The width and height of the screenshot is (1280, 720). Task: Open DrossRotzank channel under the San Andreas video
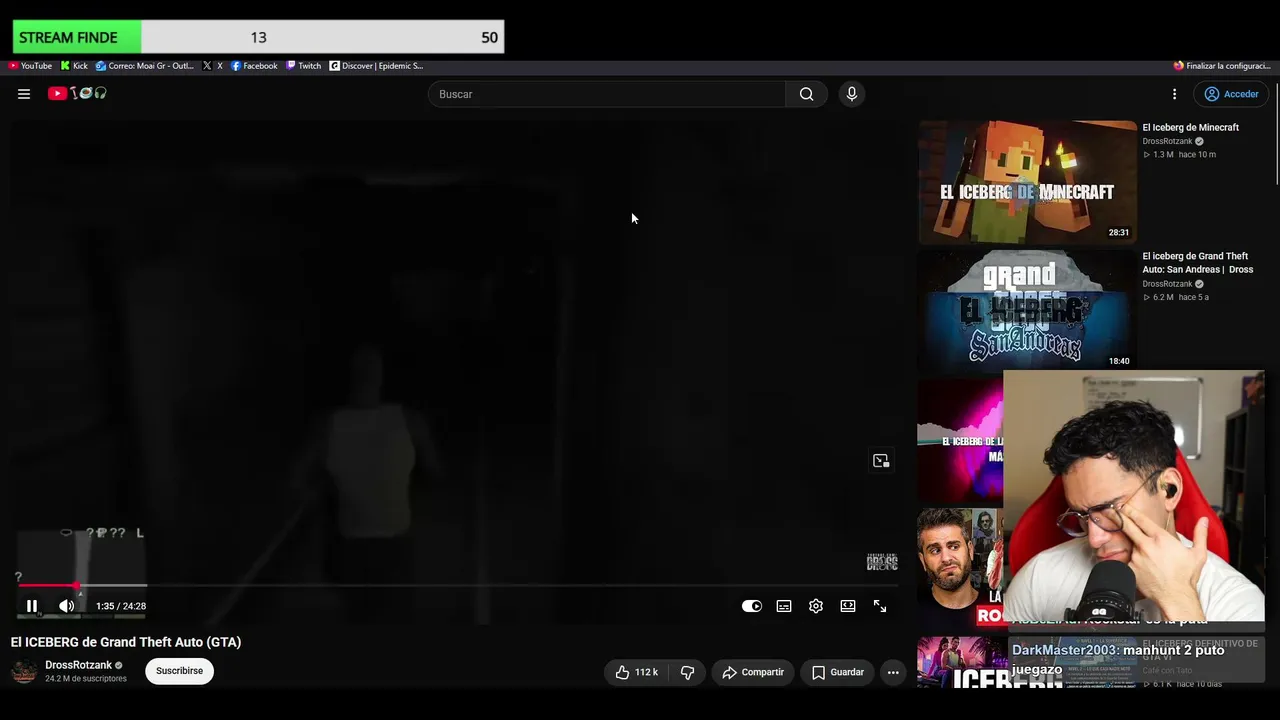1168,284
